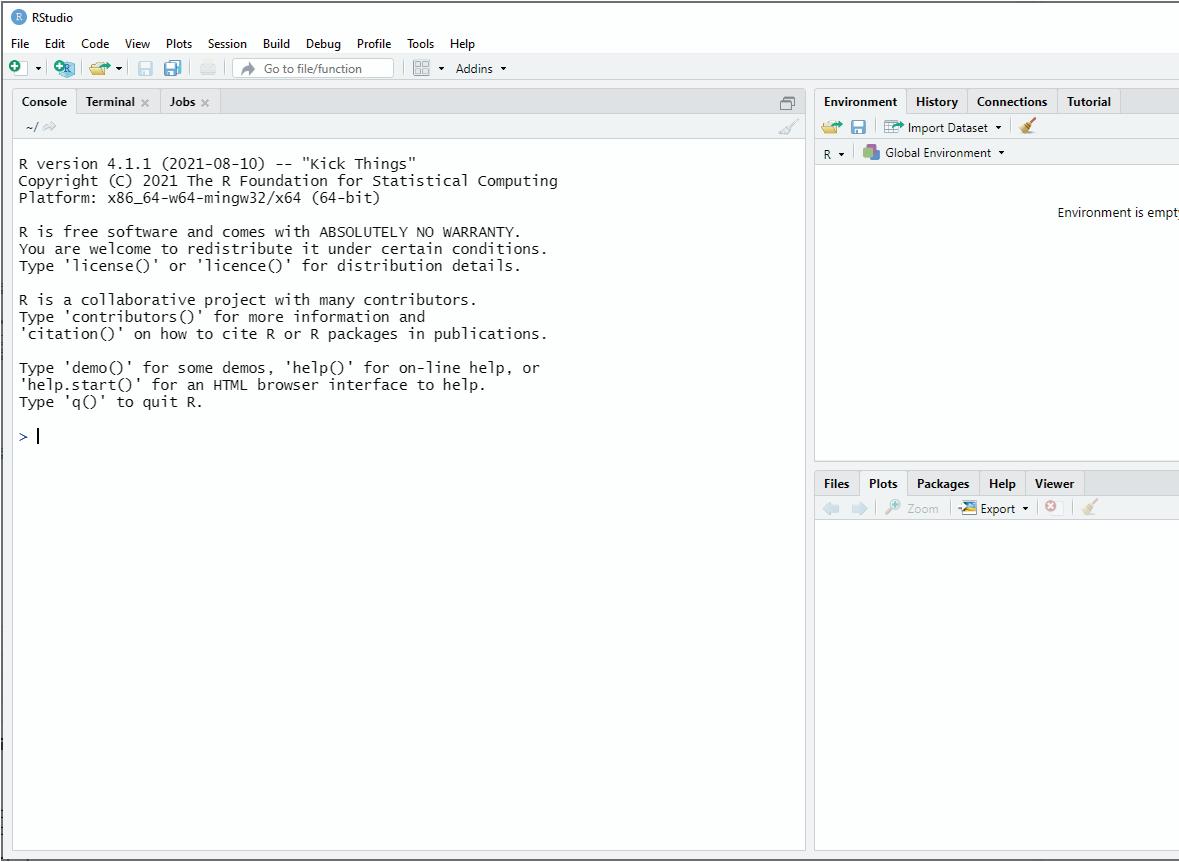Click the Zoom plot button
Screen dimensions: 1179x862
pyautogui.click(x=911, y=508)
